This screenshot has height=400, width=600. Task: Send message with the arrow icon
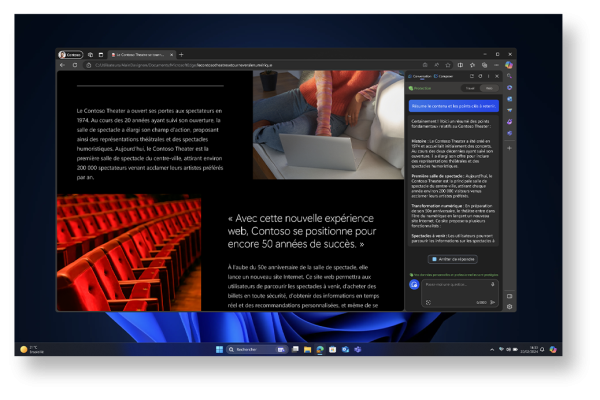493,302
